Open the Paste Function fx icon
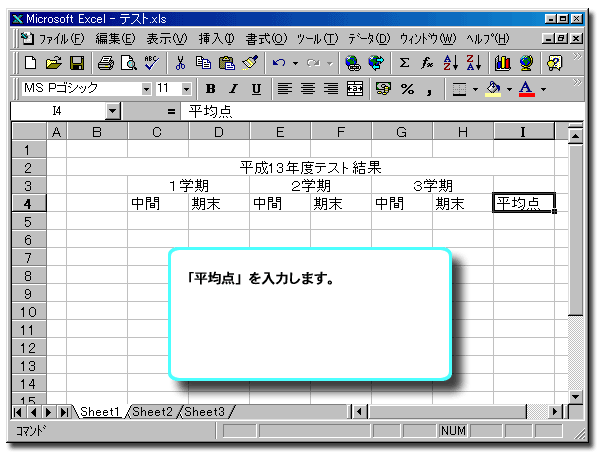 click(x=427, y=63)
